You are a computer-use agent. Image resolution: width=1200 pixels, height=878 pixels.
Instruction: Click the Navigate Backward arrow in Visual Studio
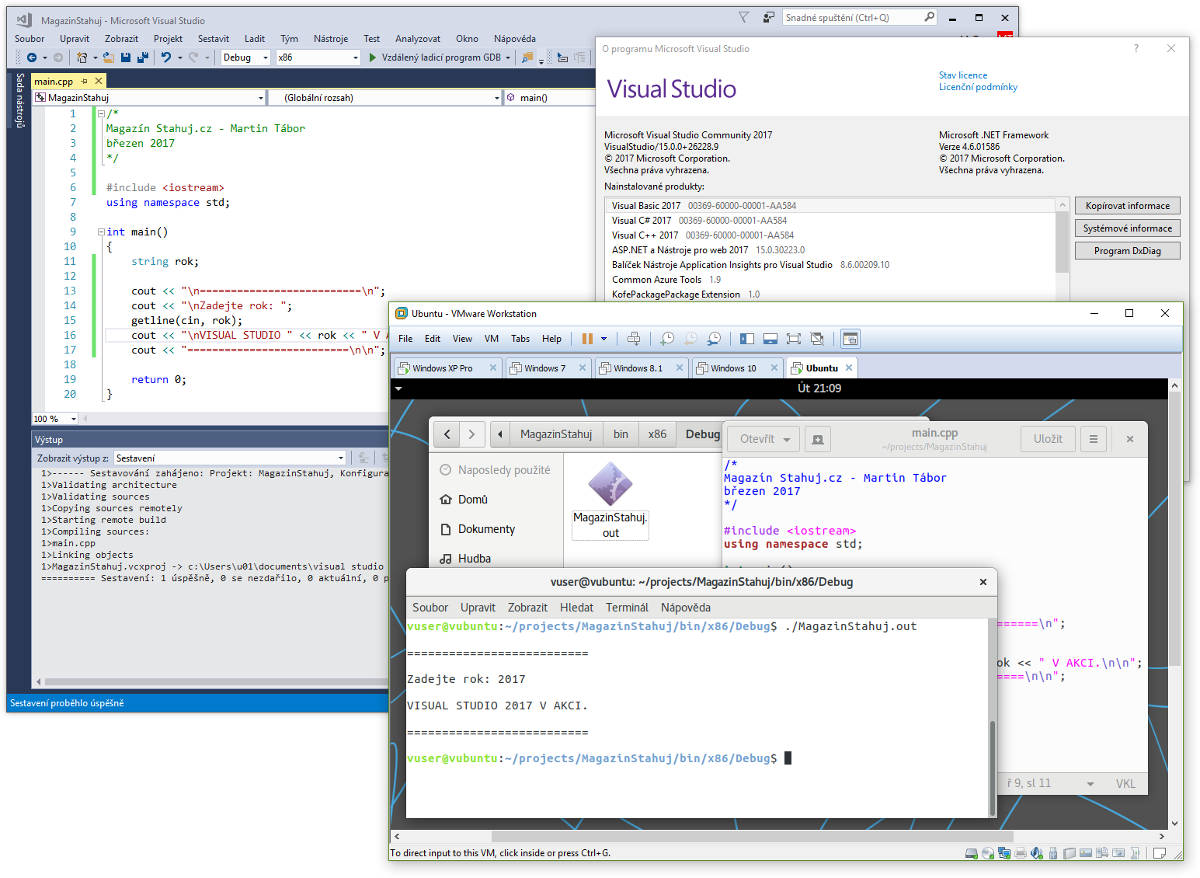(x=31, y=58)
